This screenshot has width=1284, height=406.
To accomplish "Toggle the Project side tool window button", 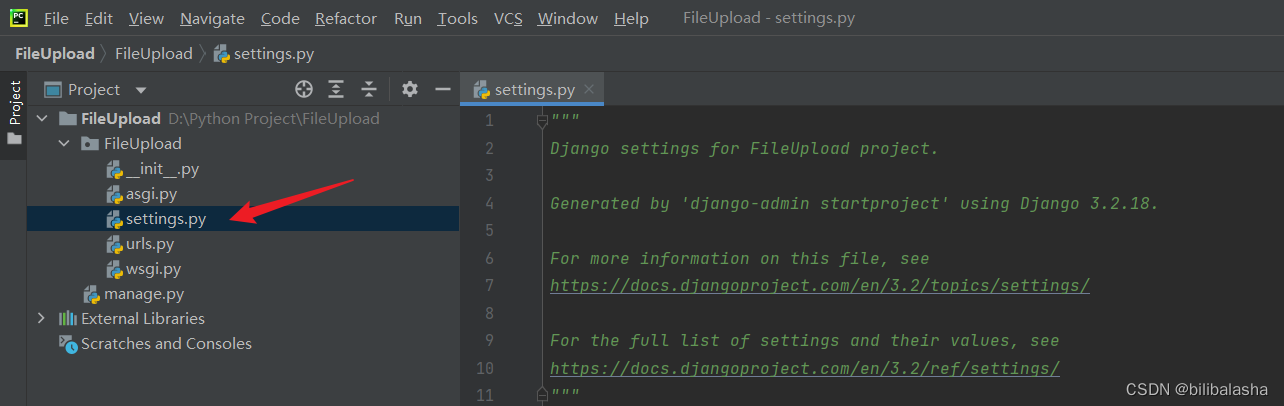I will (14, 110).
